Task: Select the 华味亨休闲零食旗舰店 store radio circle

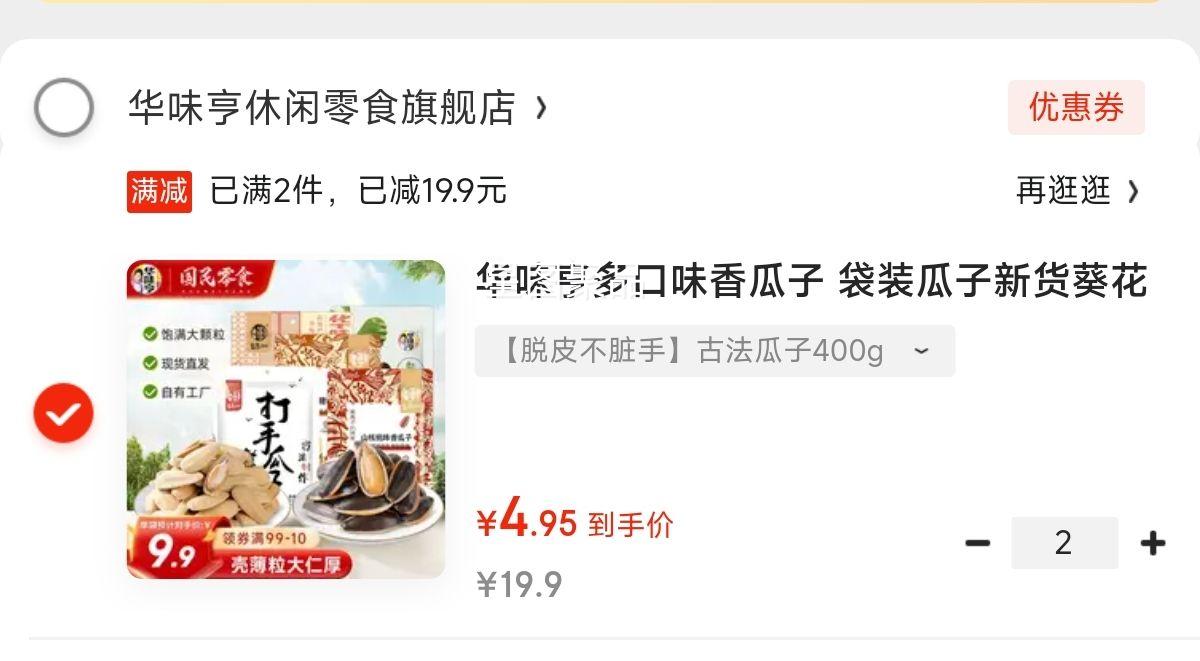Action: click(64, 108)
